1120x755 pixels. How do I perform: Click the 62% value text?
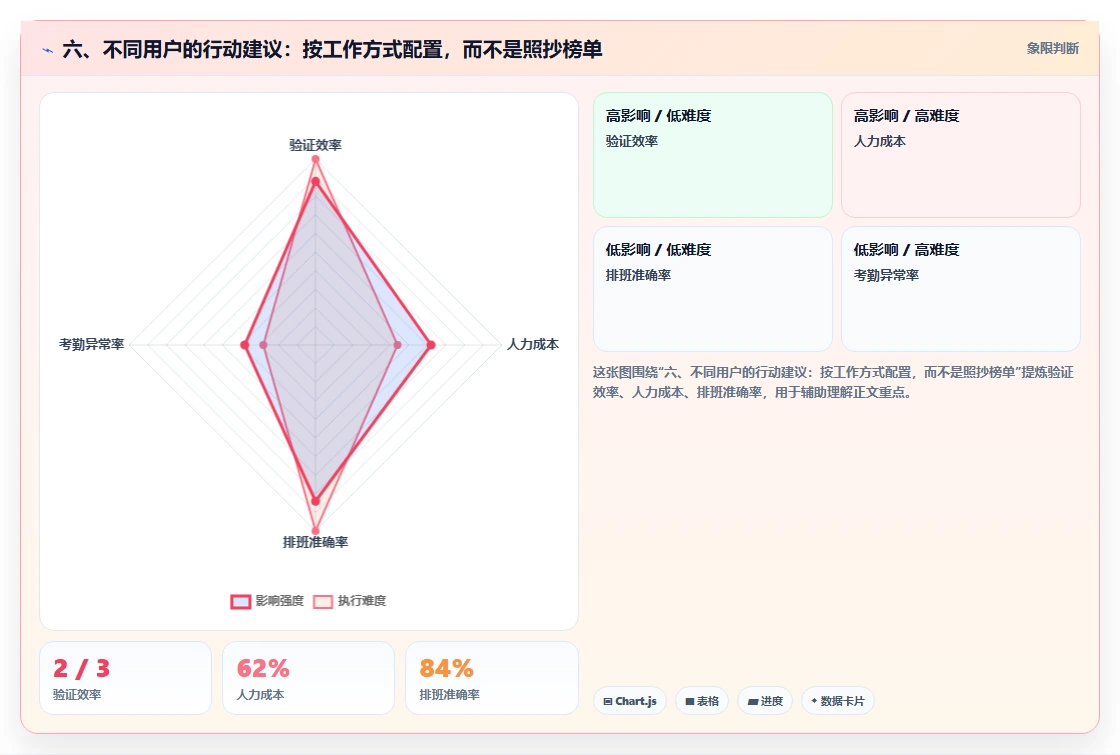click(263, 669)
